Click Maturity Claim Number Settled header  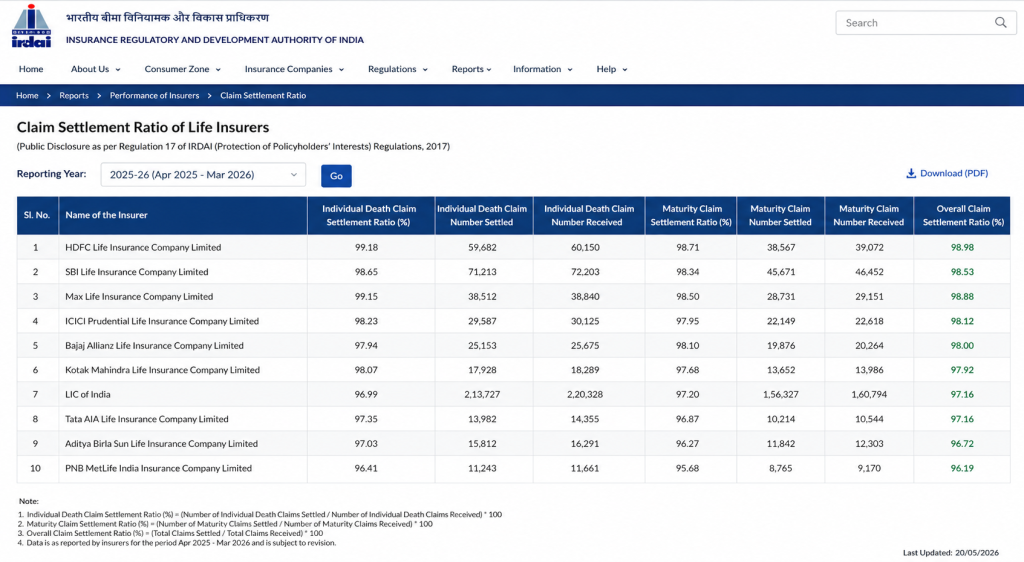tap(780, 215)
